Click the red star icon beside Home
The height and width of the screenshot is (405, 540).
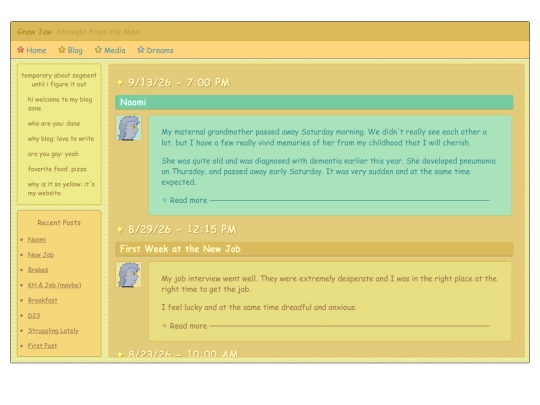(21, 50)
